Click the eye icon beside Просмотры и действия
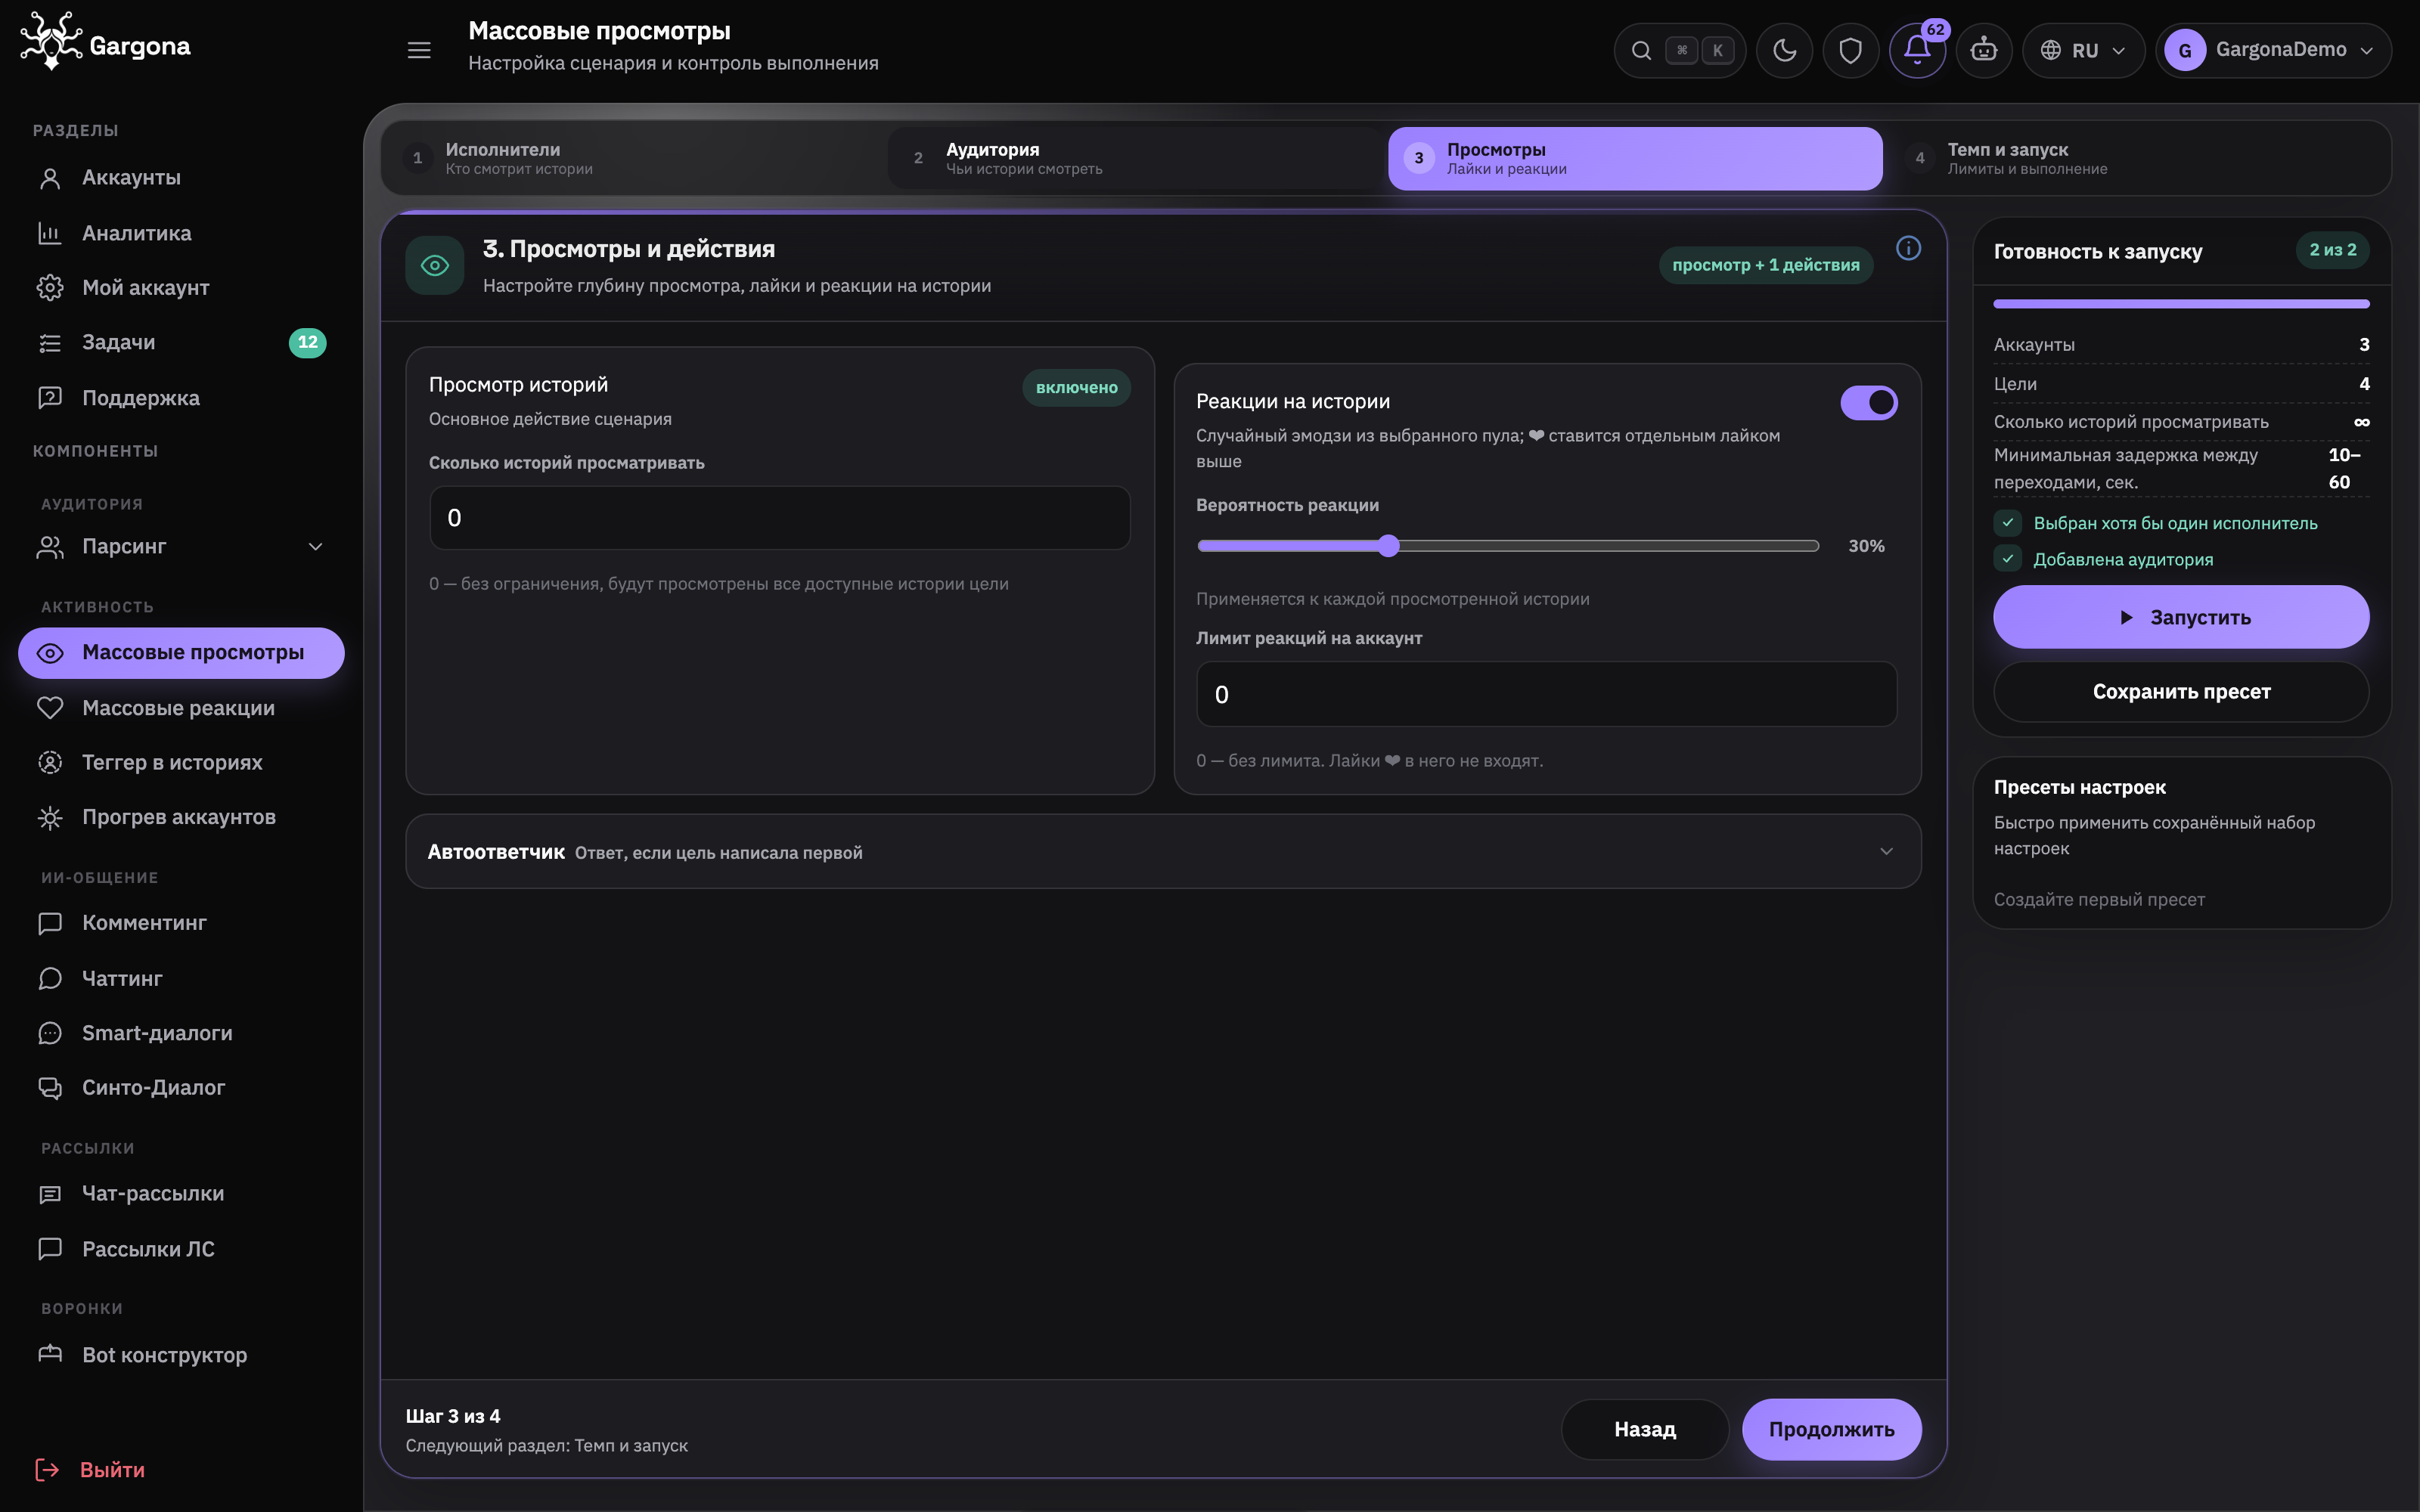This screenshot has width=2420, height=1512. [x=435, y=265]
